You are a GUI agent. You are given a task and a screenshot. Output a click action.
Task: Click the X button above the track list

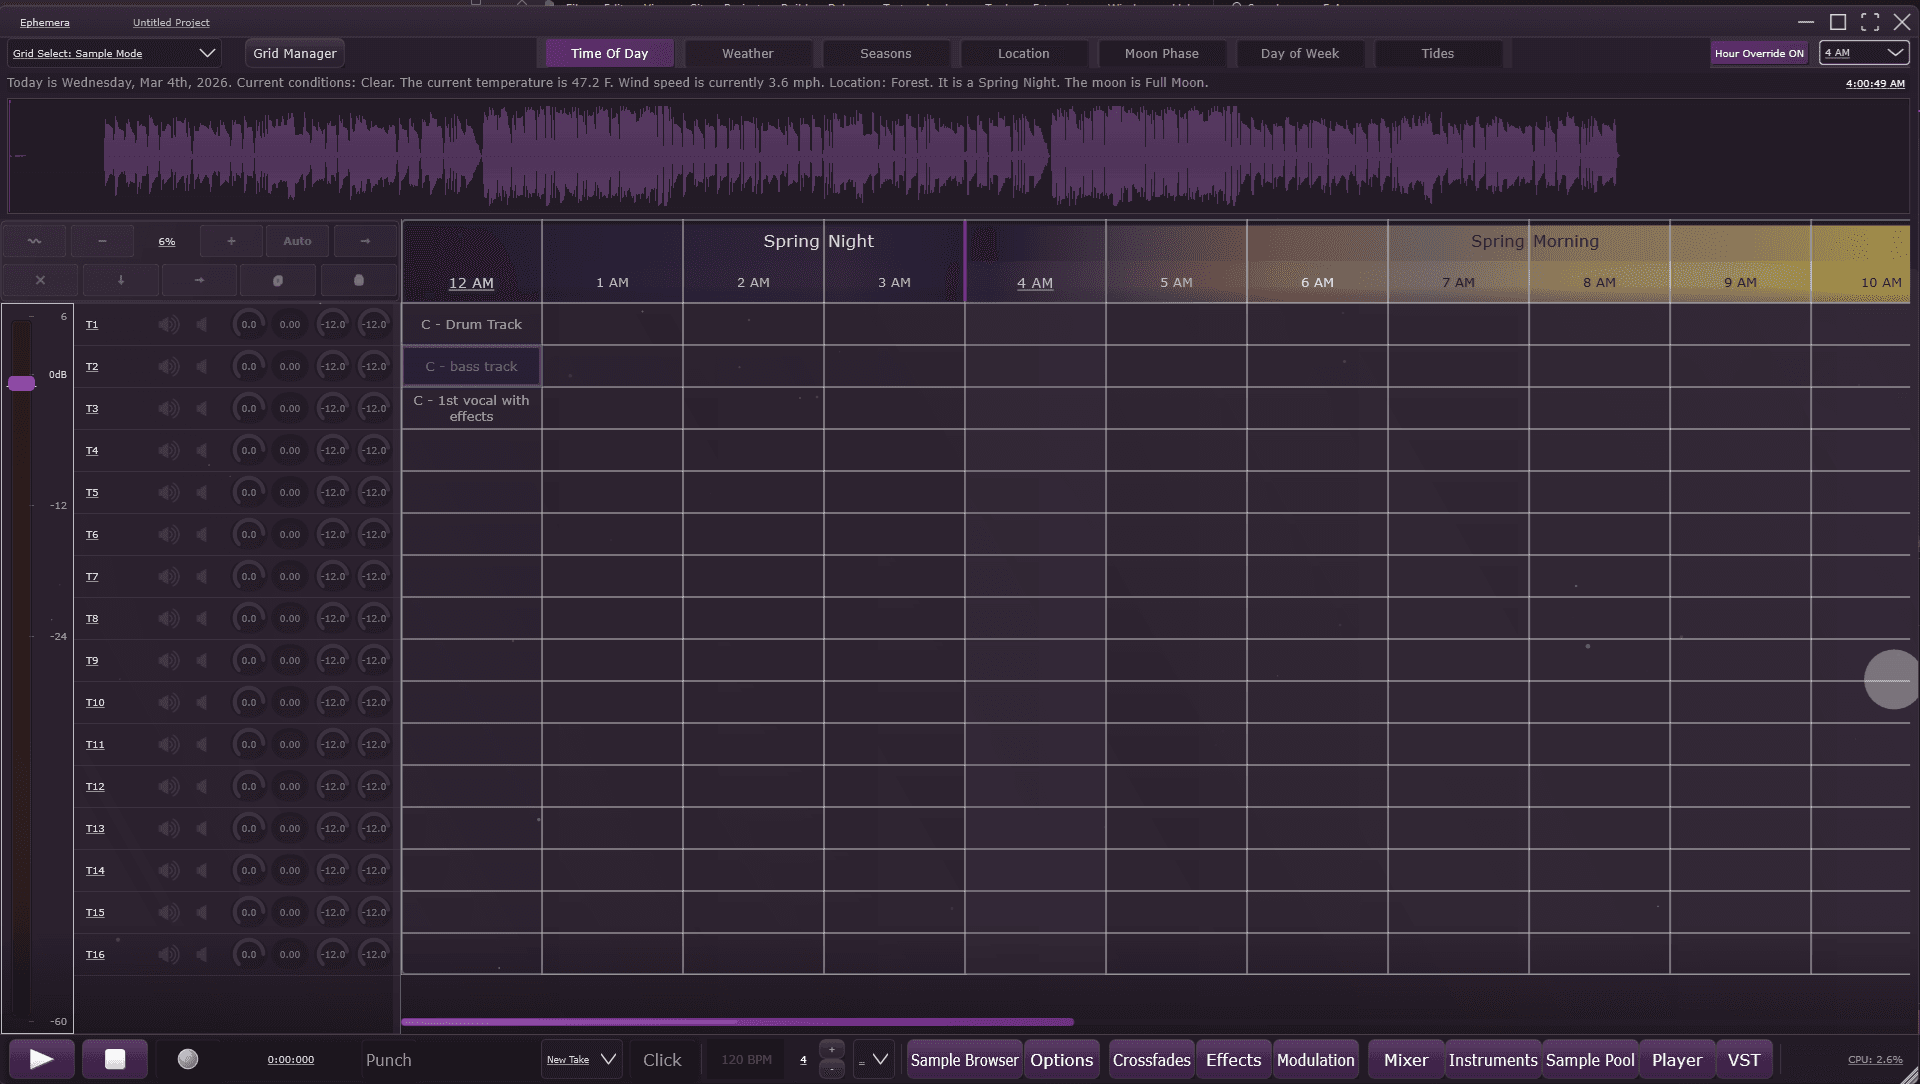coord(40,281)
